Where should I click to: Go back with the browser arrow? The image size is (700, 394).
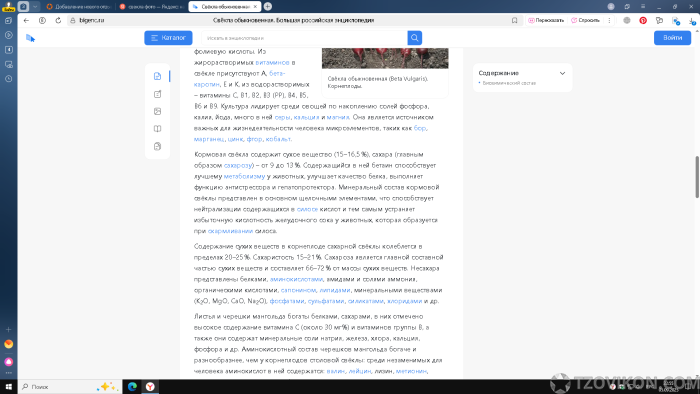pyautogui.click(x=26, y=21)
